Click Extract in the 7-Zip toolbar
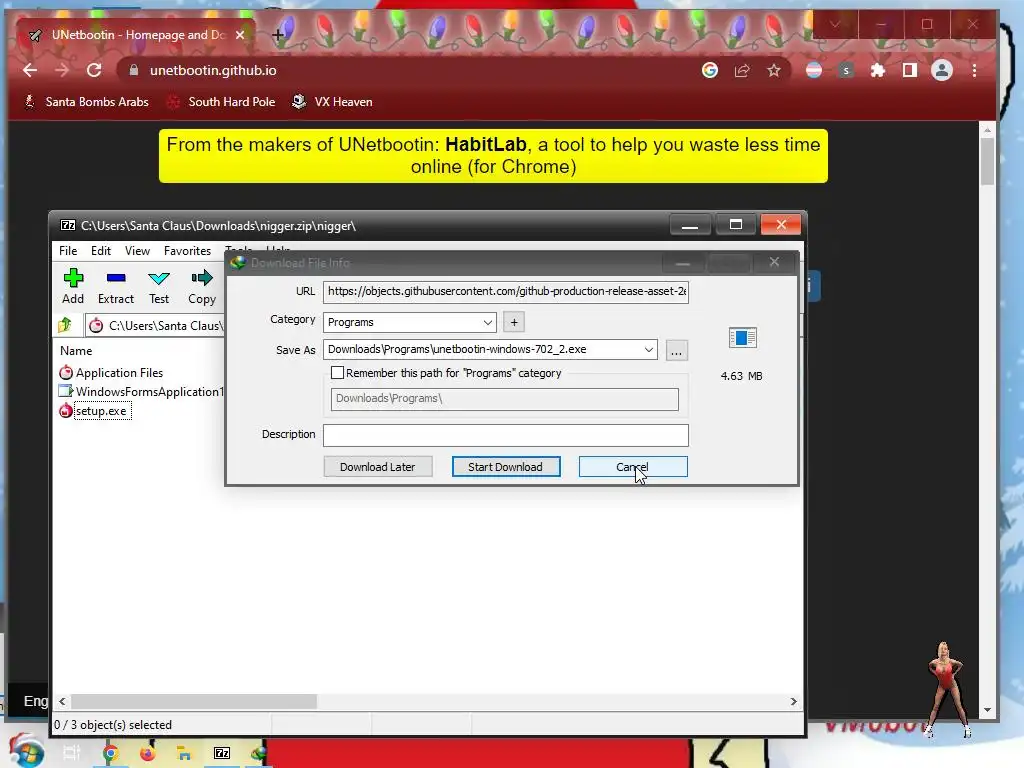The height and width of the screenshot is (768, 1024). tap(116, 287)
